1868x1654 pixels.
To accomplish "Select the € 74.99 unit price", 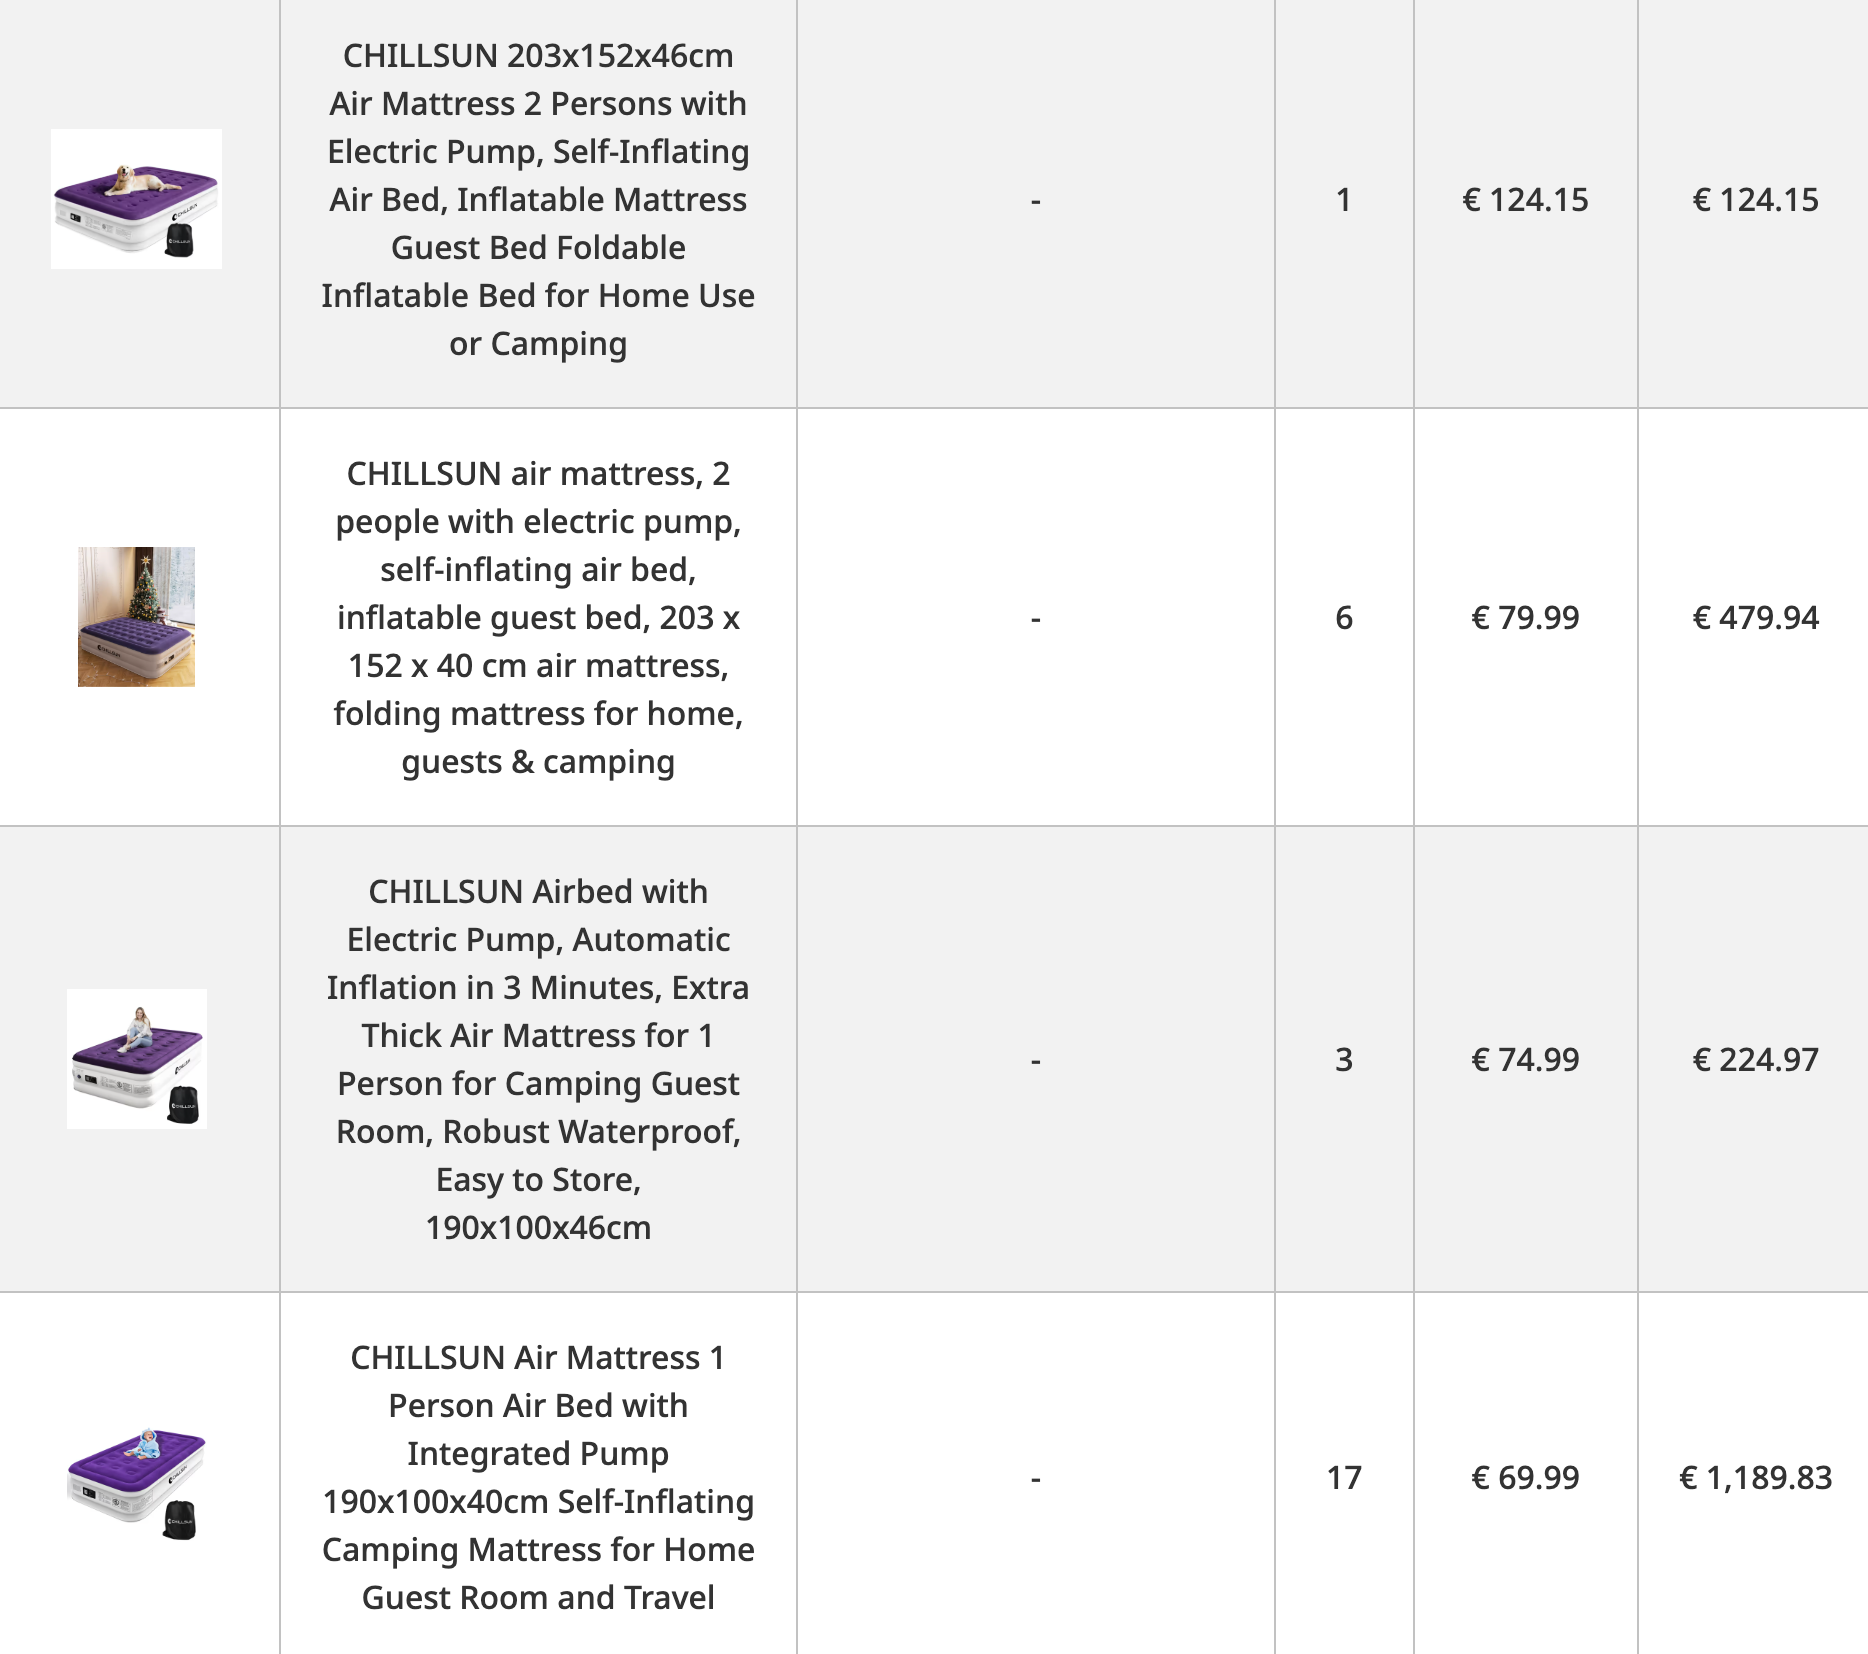I will click(1525, 1060).
